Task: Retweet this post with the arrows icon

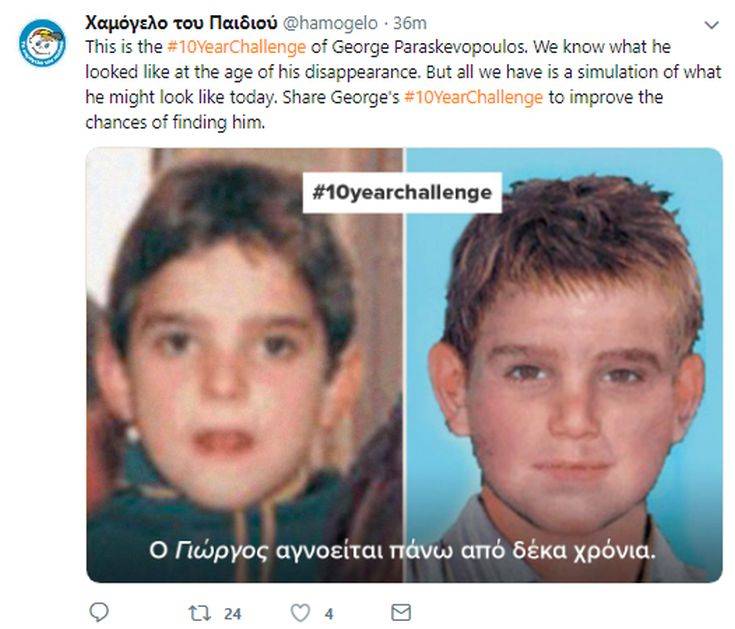Action: [x=199, y=613]
